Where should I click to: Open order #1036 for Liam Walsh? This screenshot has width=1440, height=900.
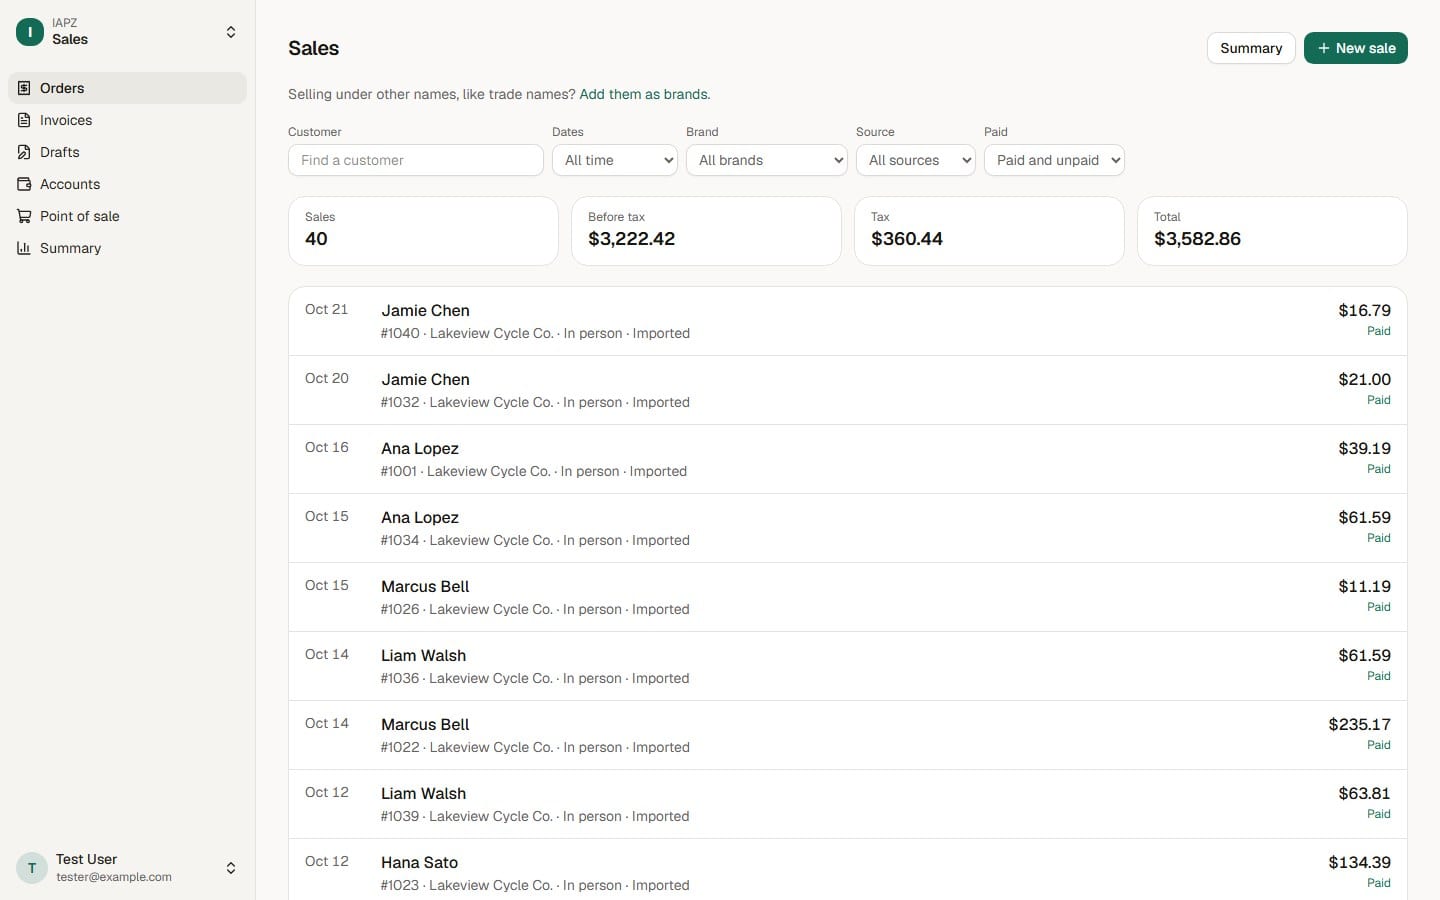848,666
